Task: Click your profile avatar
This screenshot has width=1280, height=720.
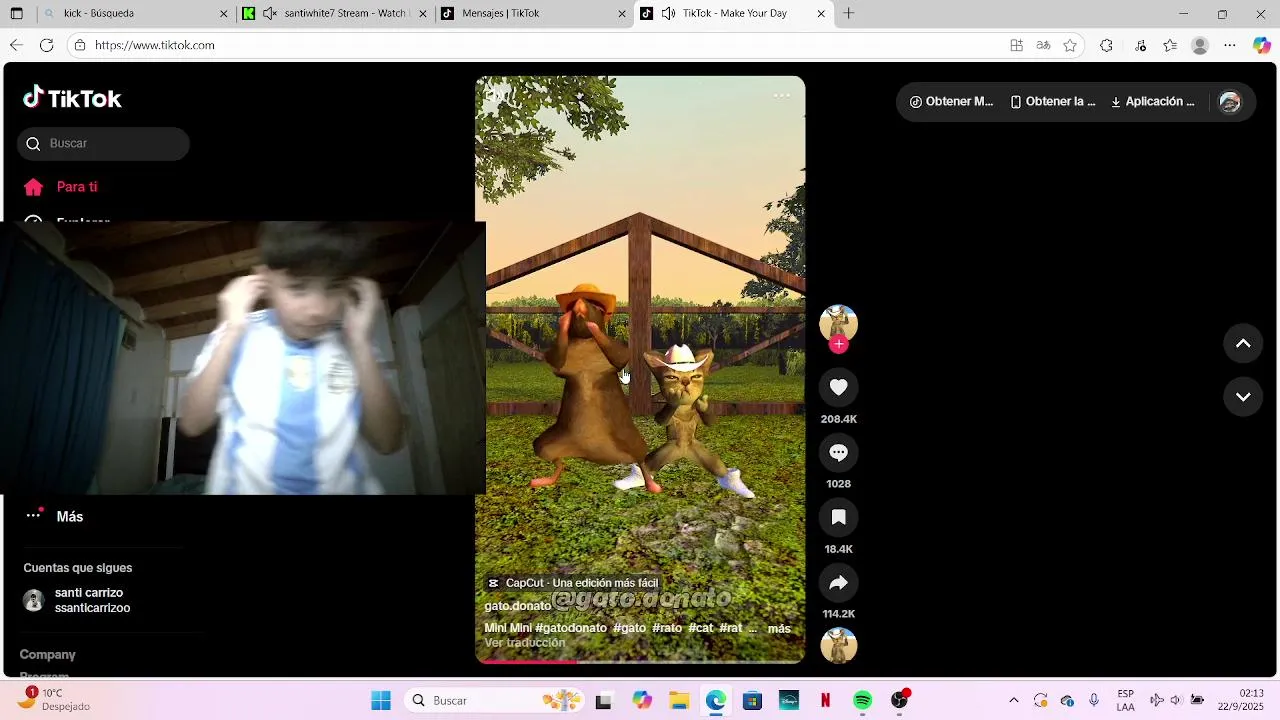Action: click(x=1230, y=102)
